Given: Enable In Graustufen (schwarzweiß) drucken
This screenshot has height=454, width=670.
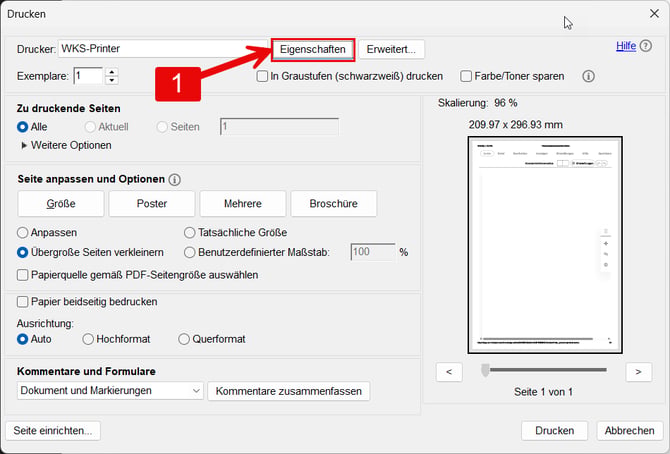Looking at the screenshot, I should pos(262,77).
